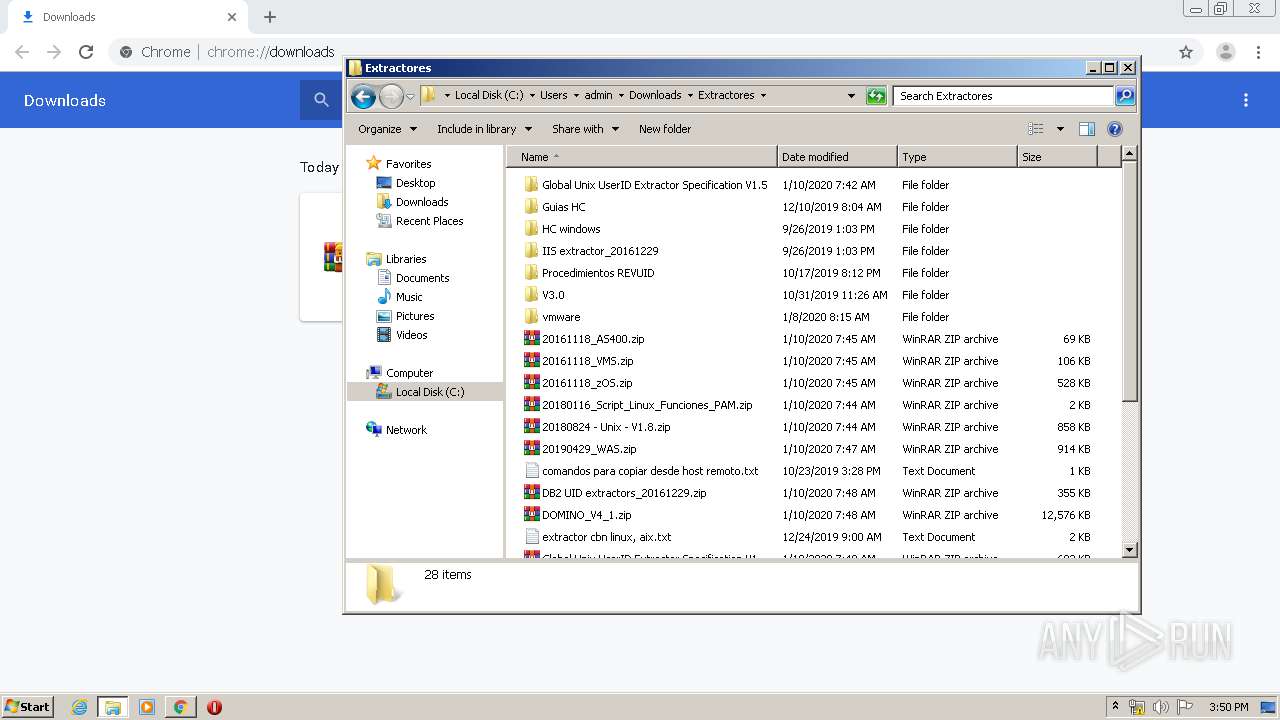Select Libraries in the navigation pane

(x=406, y=259)
